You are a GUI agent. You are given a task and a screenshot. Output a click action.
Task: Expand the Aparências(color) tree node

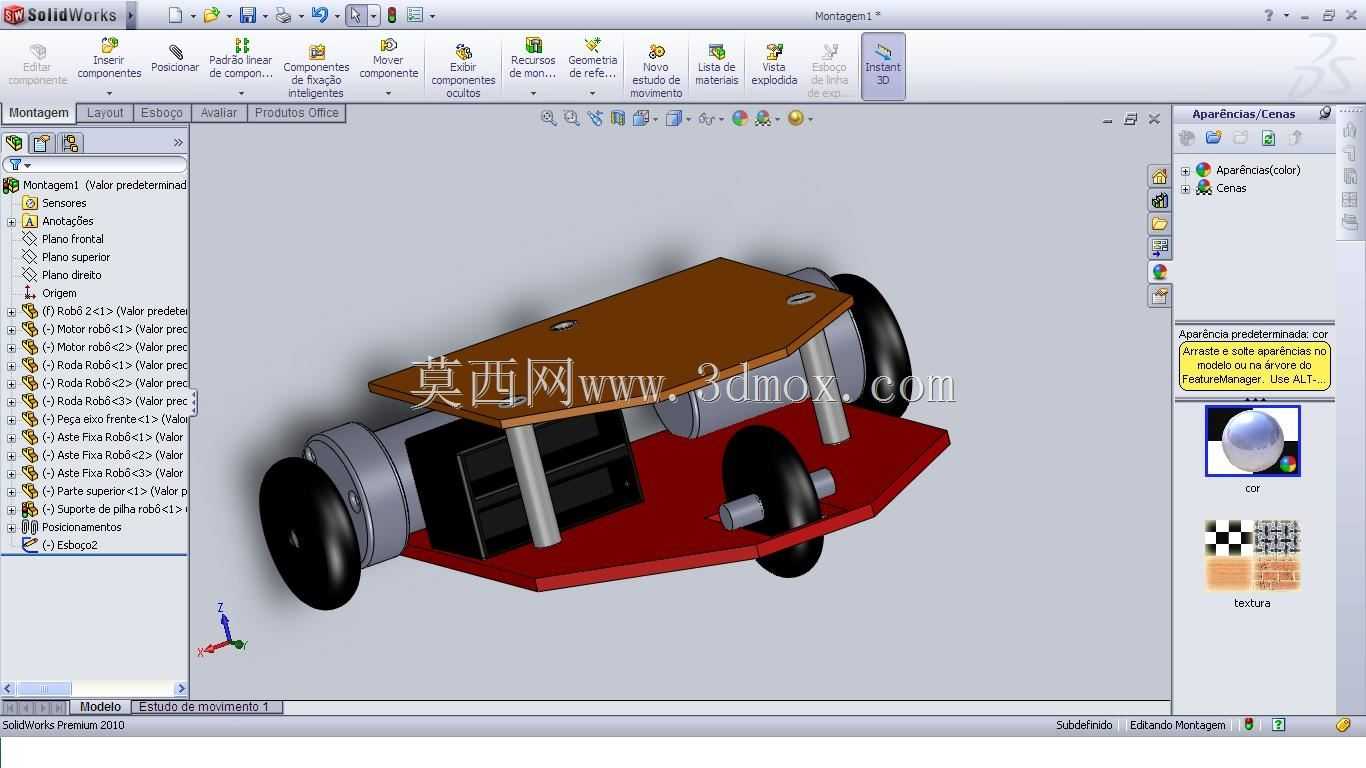click(x=1186, y=170)
